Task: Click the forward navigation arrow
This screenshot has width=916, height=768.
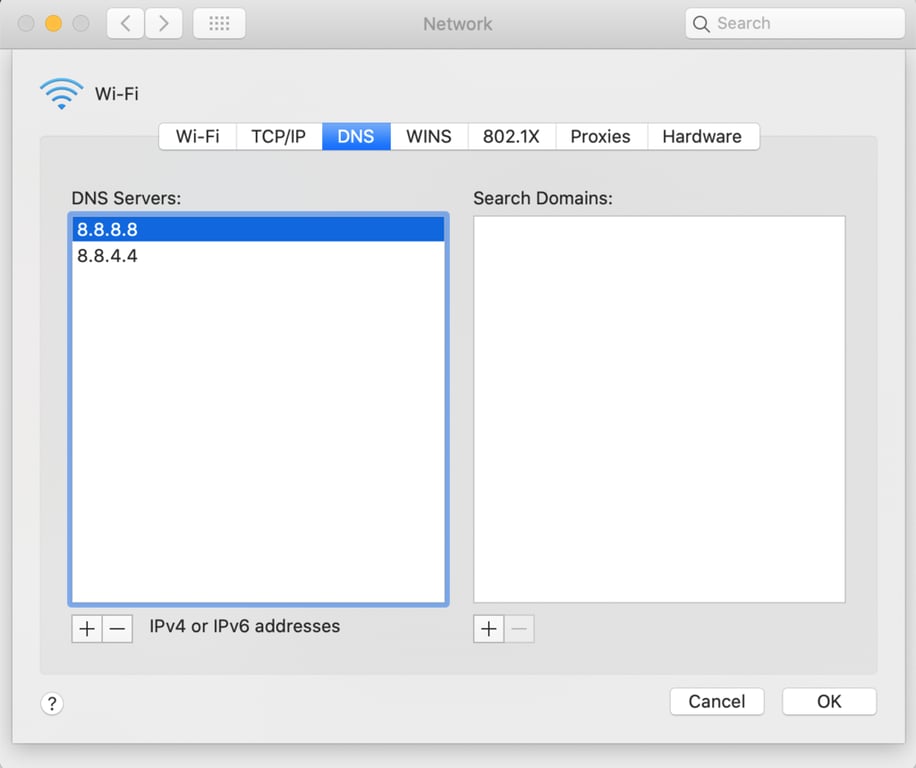Action: pos(163,23)
